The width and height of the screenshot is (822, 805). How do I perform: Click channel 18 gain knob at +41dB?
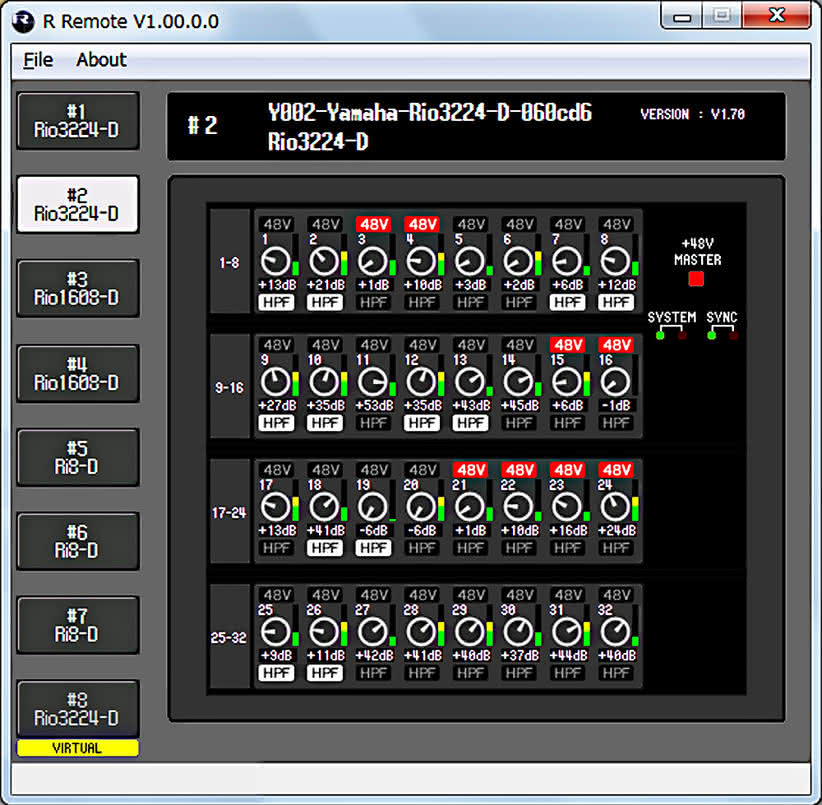(324, 507)
